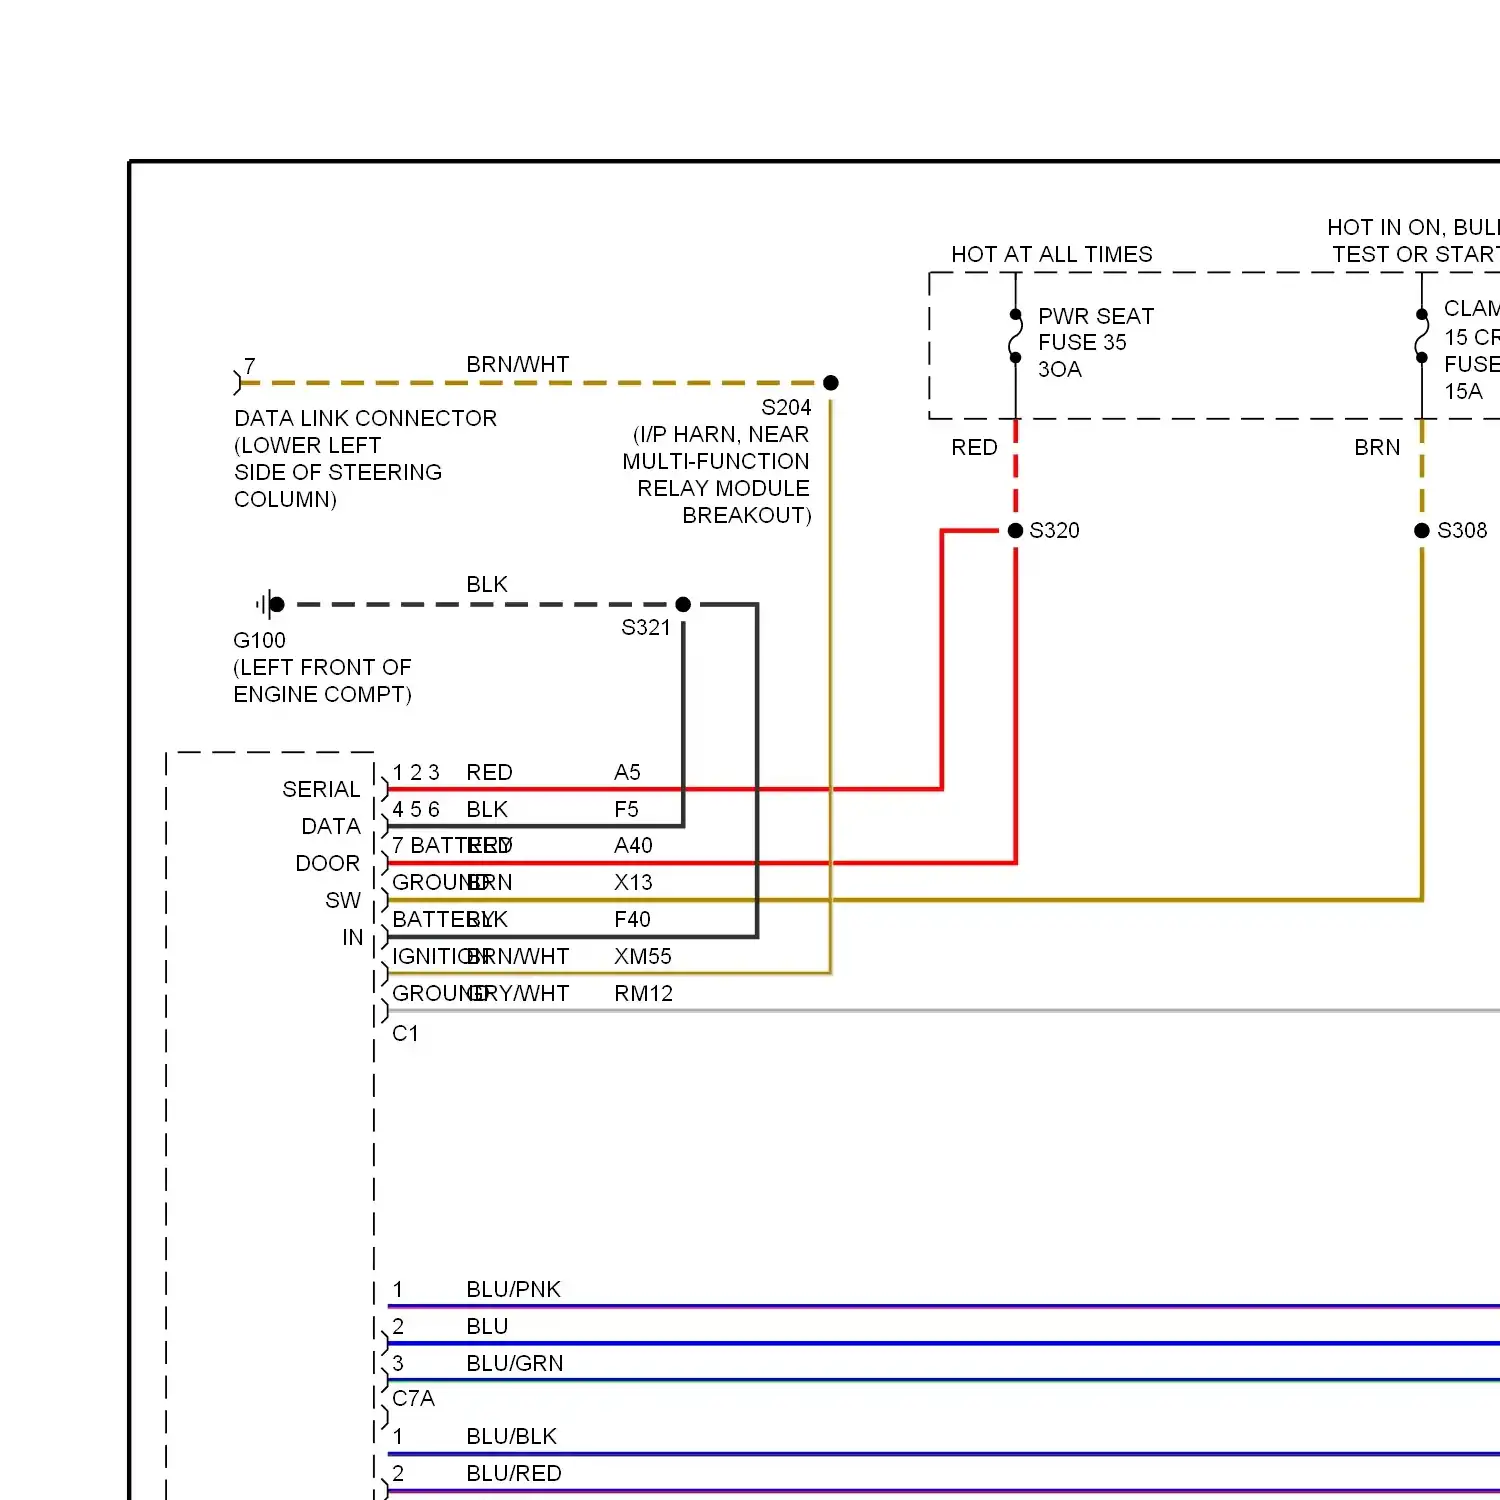Viewport: 1500px width, 1500px height.
Task: Click the RM12 circuit code
Action: click(644, 993)
